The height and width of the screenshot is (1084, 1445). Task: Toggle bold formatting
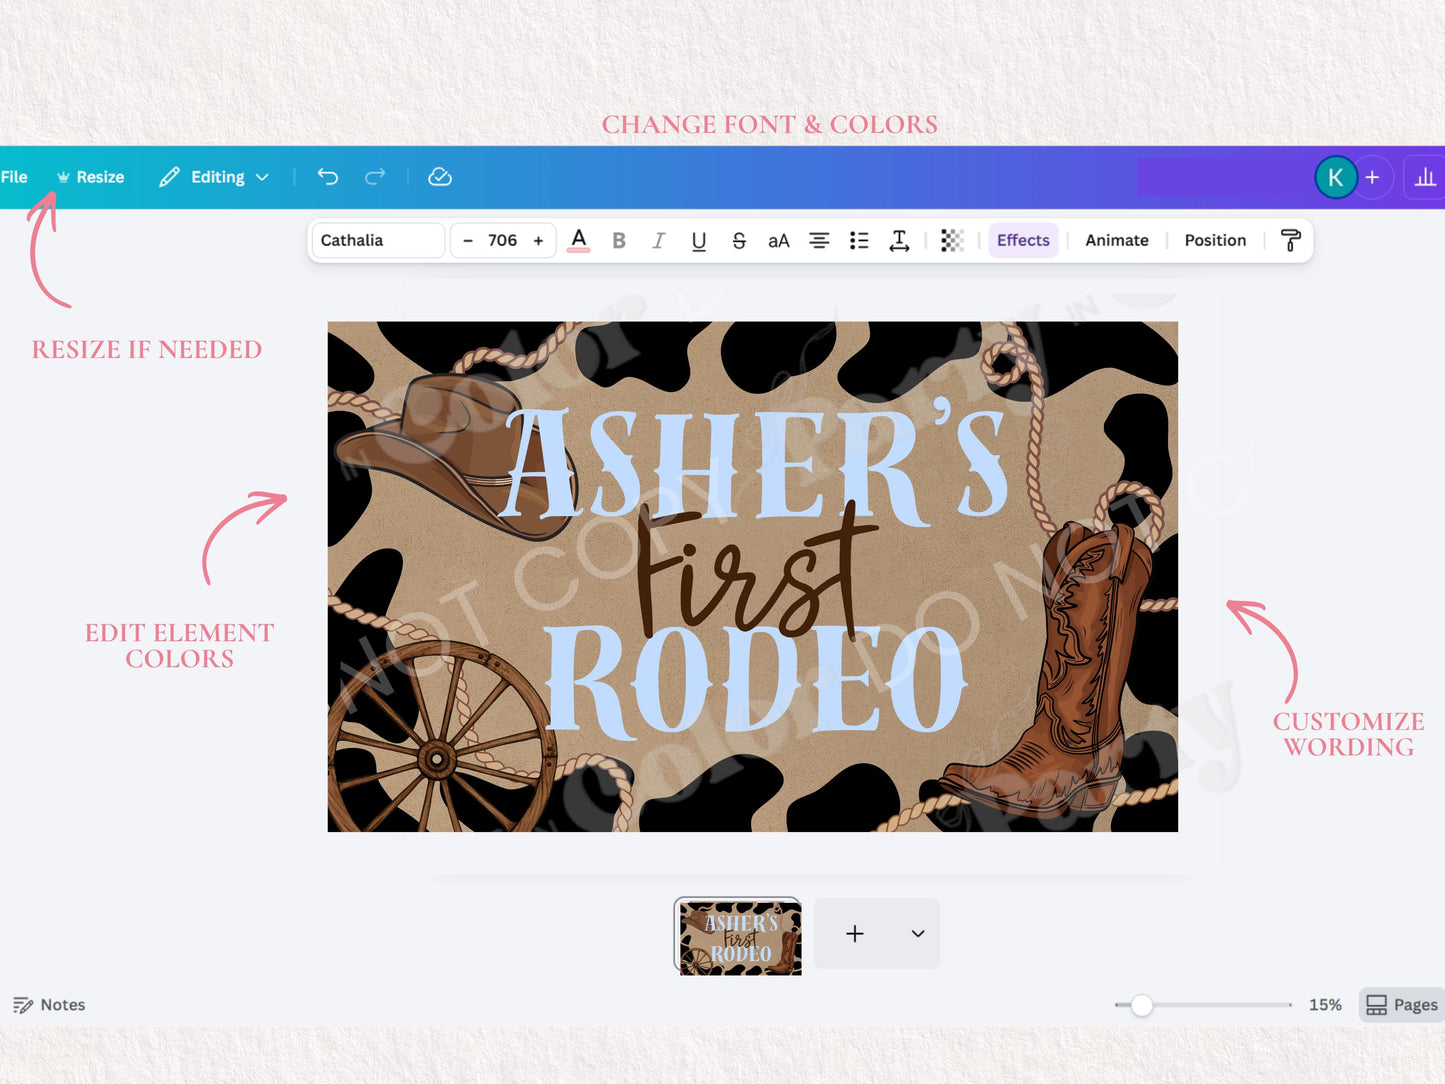click(x=619, y=240)
